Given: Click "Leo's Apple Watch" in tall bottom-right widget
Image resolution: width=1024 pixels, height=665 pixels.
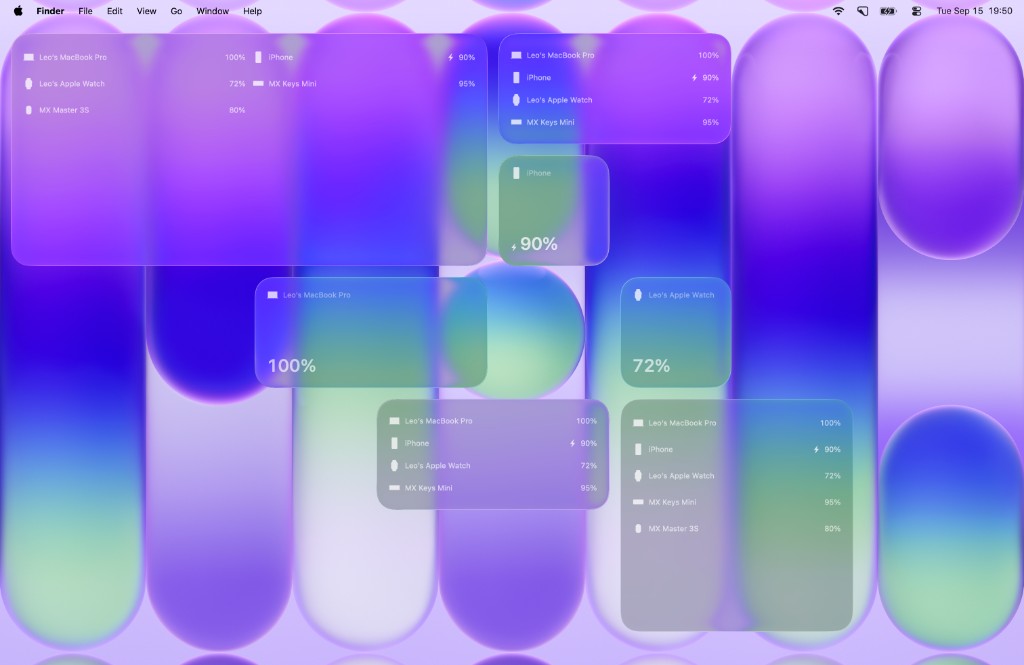Looking at the screenshot, I should pos(681,476).
